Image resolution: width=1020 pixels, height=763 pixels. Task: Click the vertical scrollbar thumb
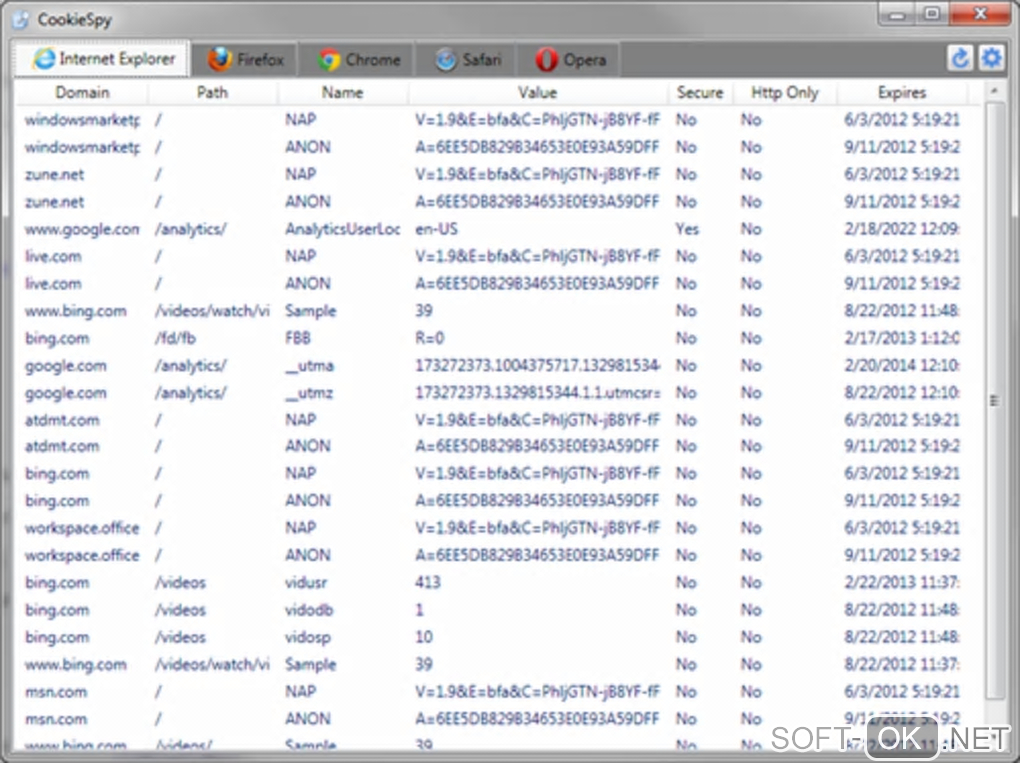click(994, 401)
